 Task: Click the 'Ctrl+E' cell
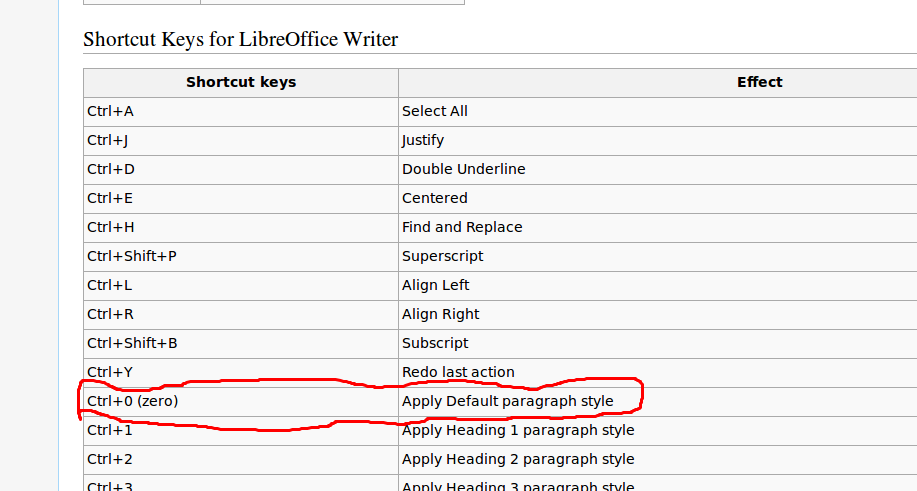[x=241, y=199]
